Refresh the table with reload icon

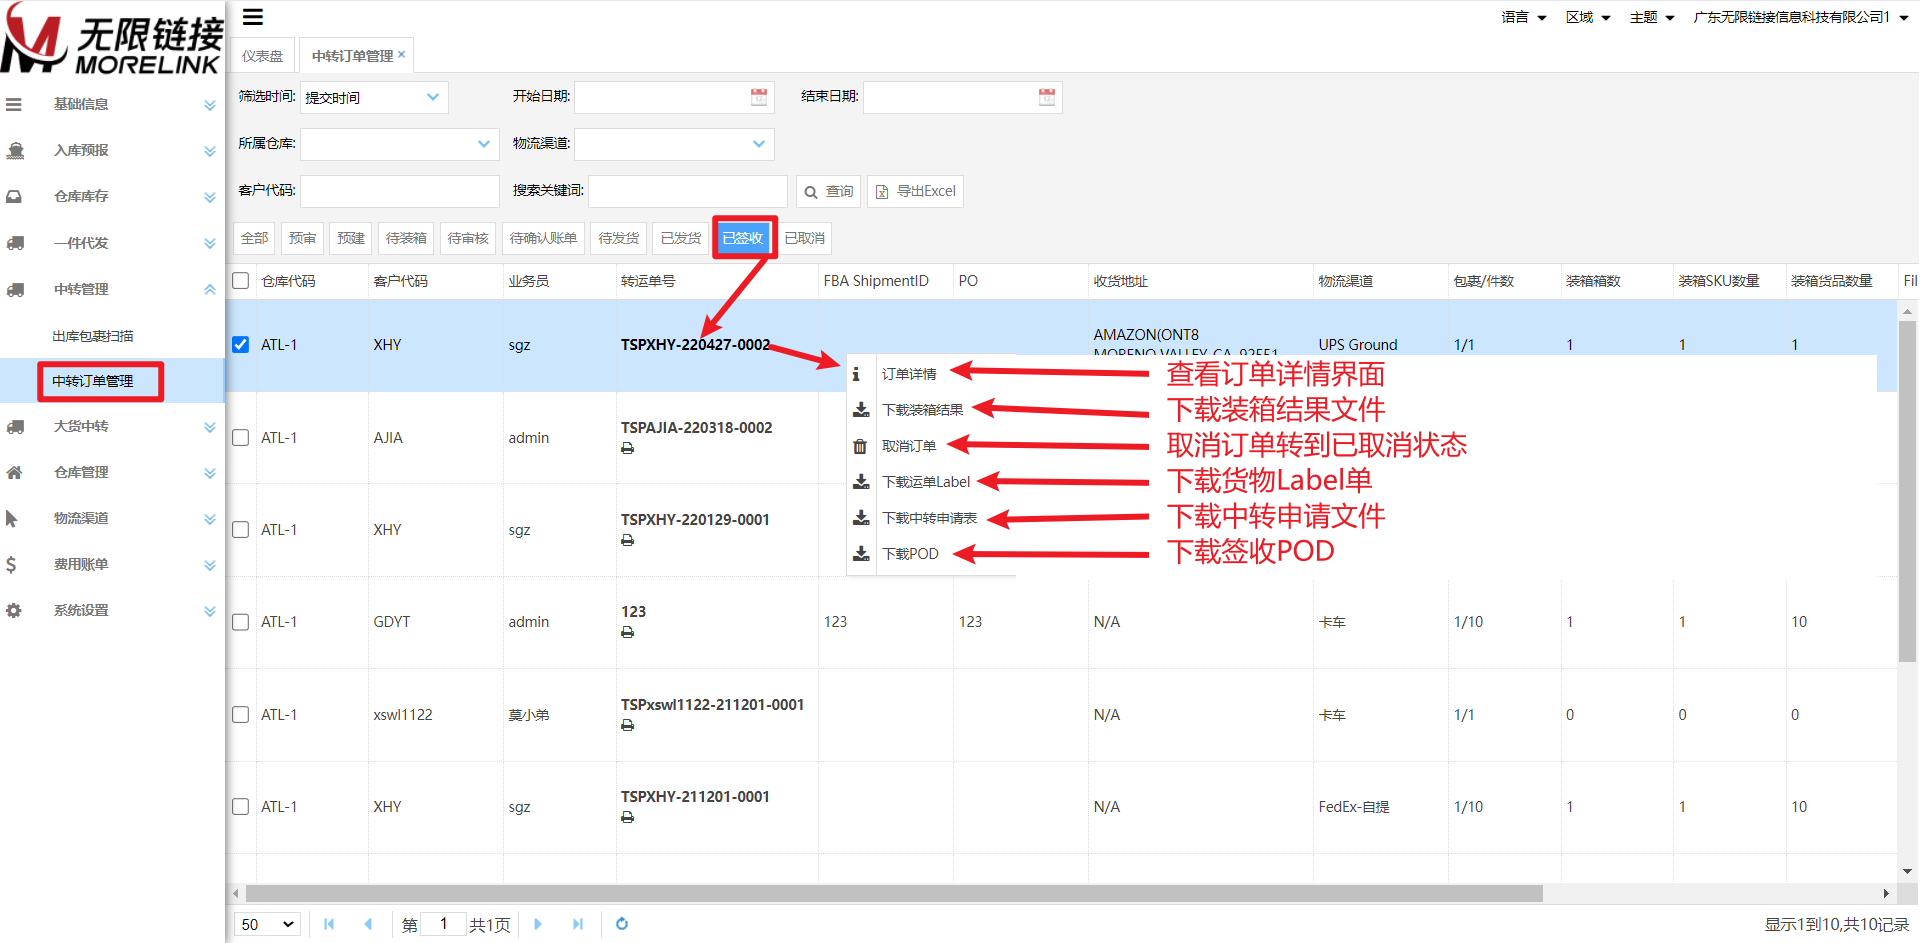click(622, 924)
